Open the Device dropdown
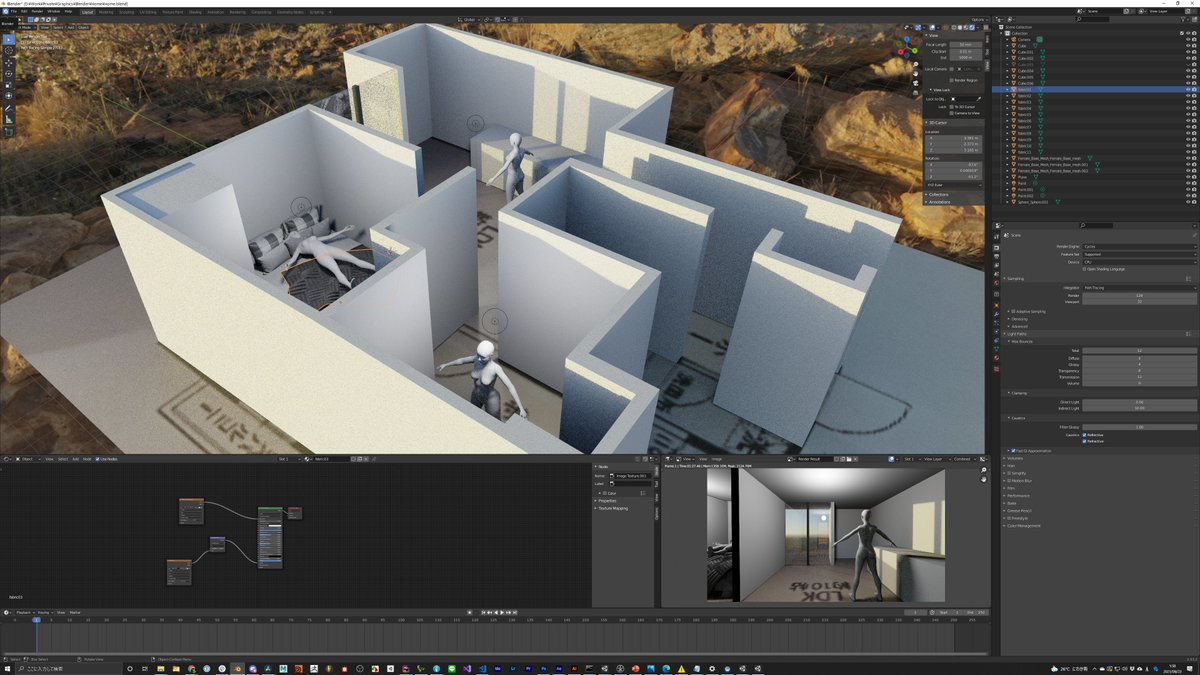Image resolution: width=1200 pixels, height=675 pixels. (x=1140, y=262)
